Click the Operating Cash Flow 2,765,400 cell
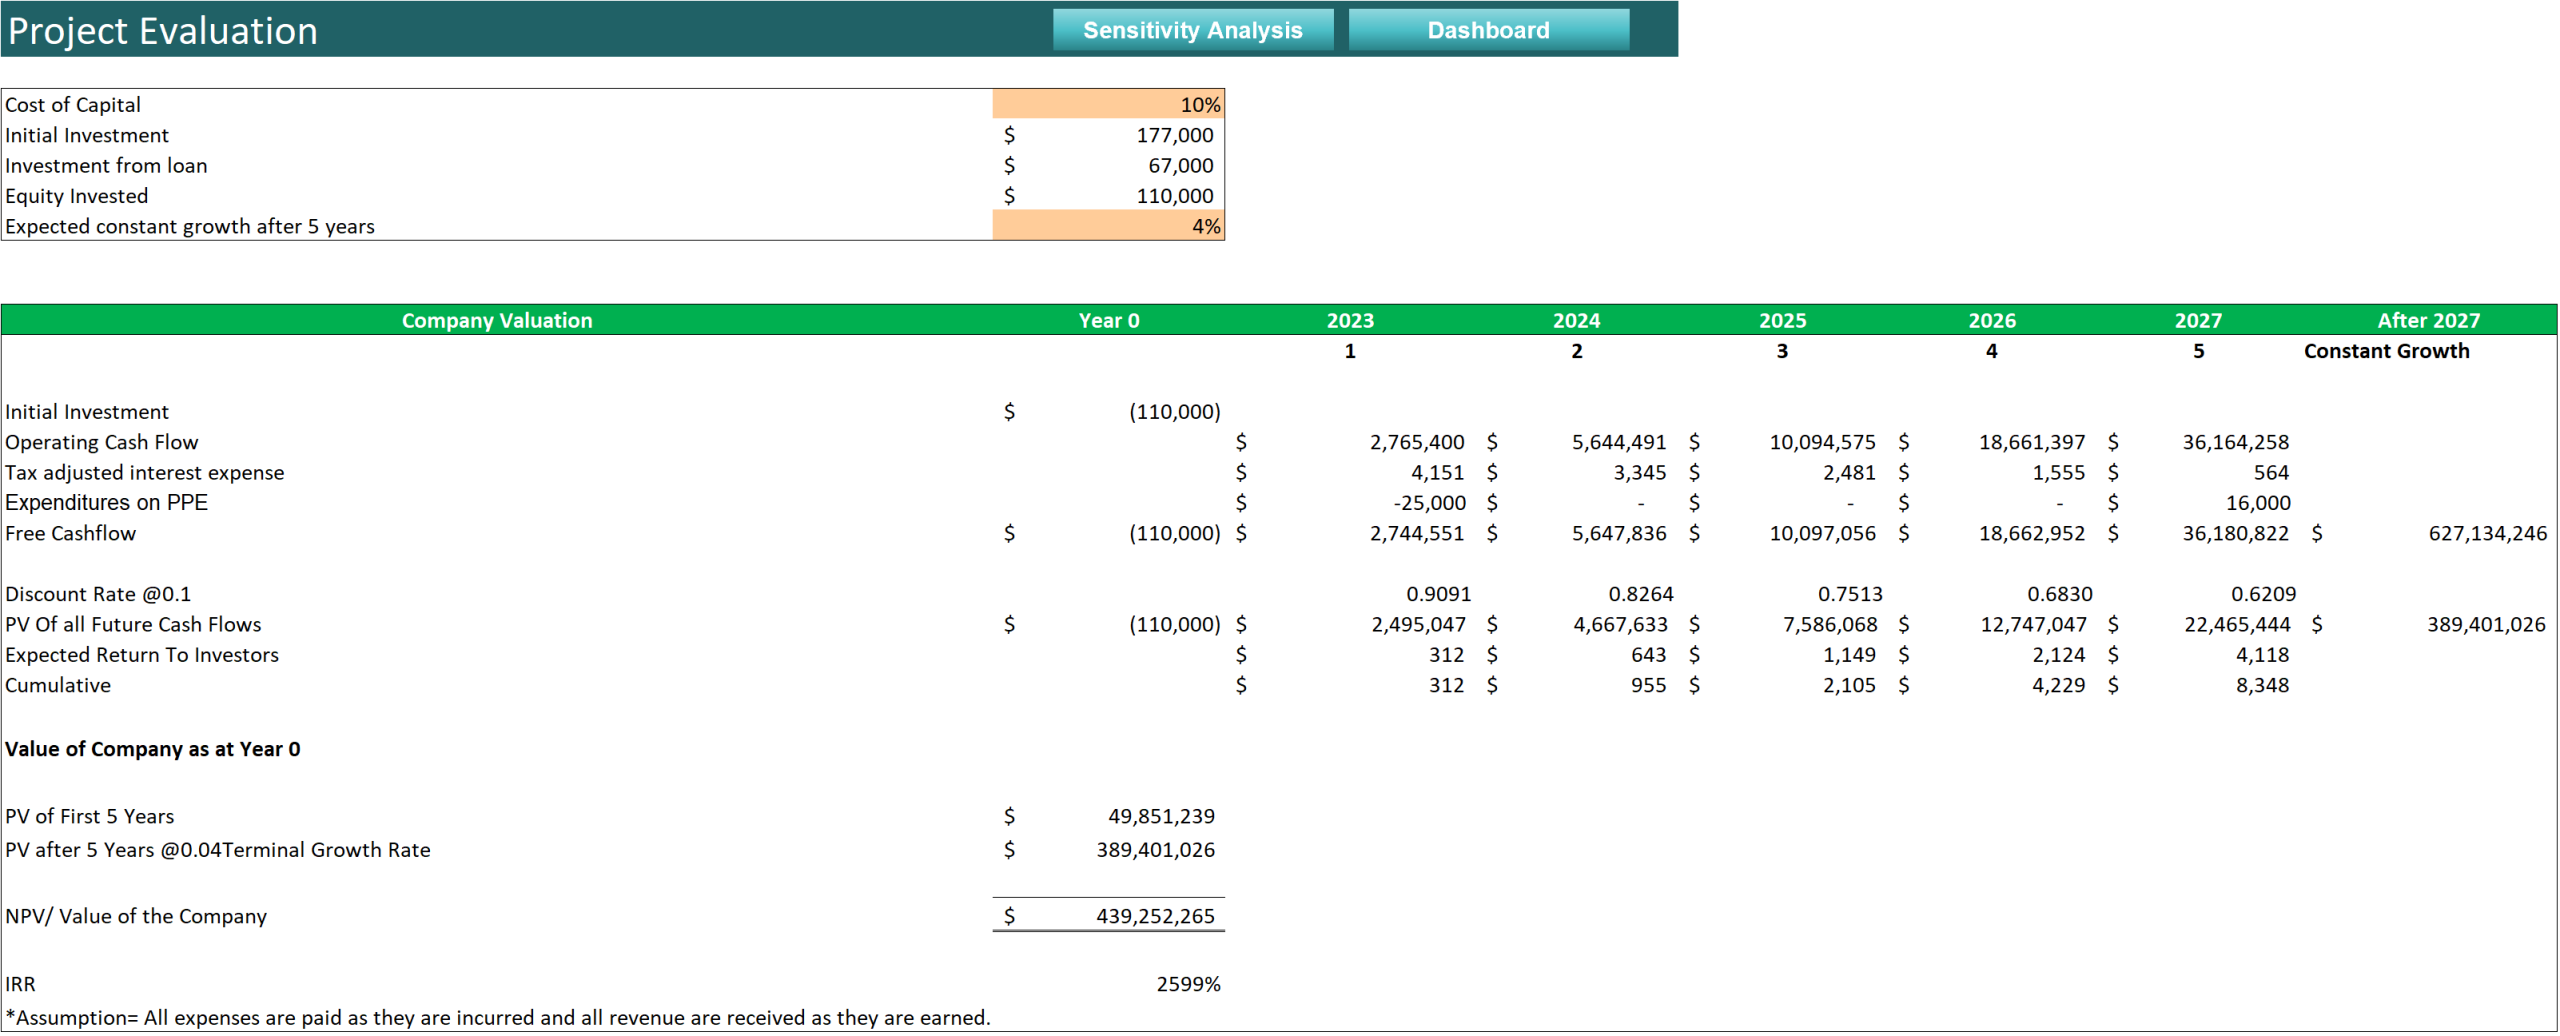Viewport: 2560px width, 1036px height. (1415, 441)
